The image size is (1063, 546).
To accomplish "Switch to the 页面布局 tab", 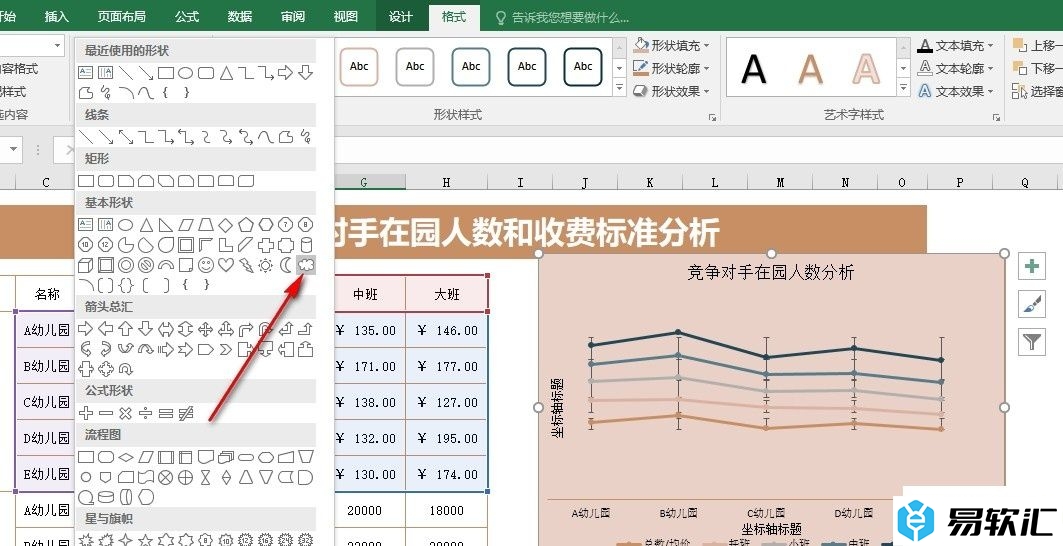I will [x=121, y=16].
